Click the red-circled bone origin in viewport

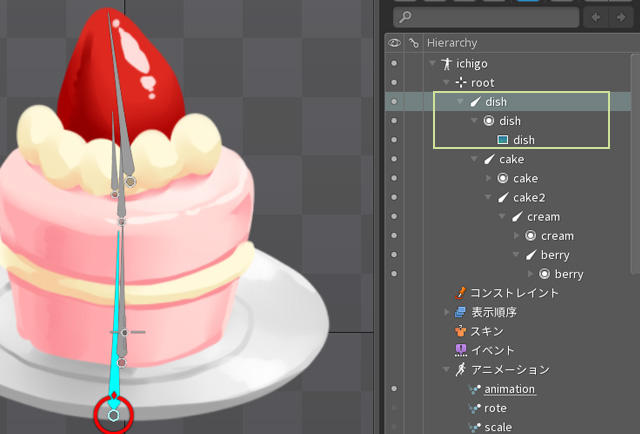pyautogui.click(x=113, y=414)
